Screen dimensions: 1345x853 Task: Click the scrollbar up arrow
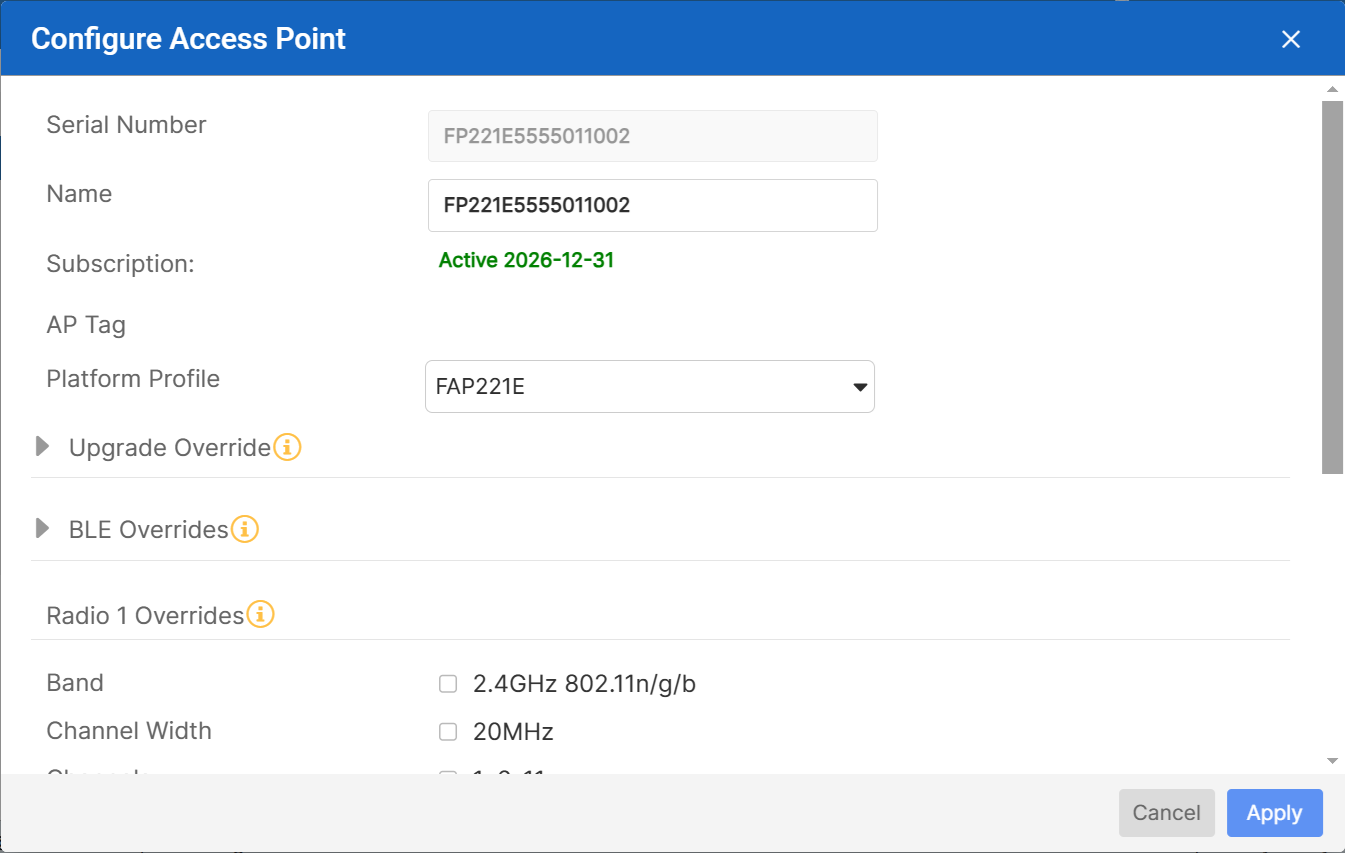click(x=1332, y=89)
